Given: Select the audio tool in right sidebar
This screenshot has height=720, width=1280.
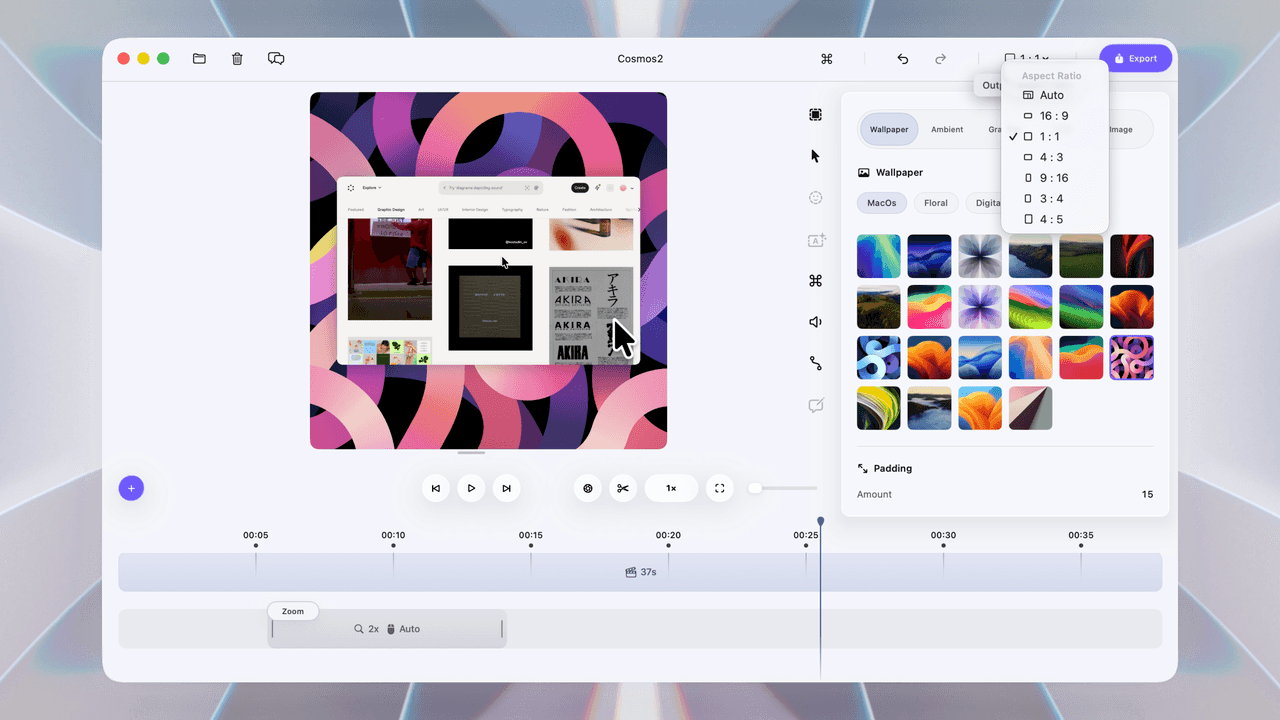Looking at the screenshot, I should (x=815, y=321).
